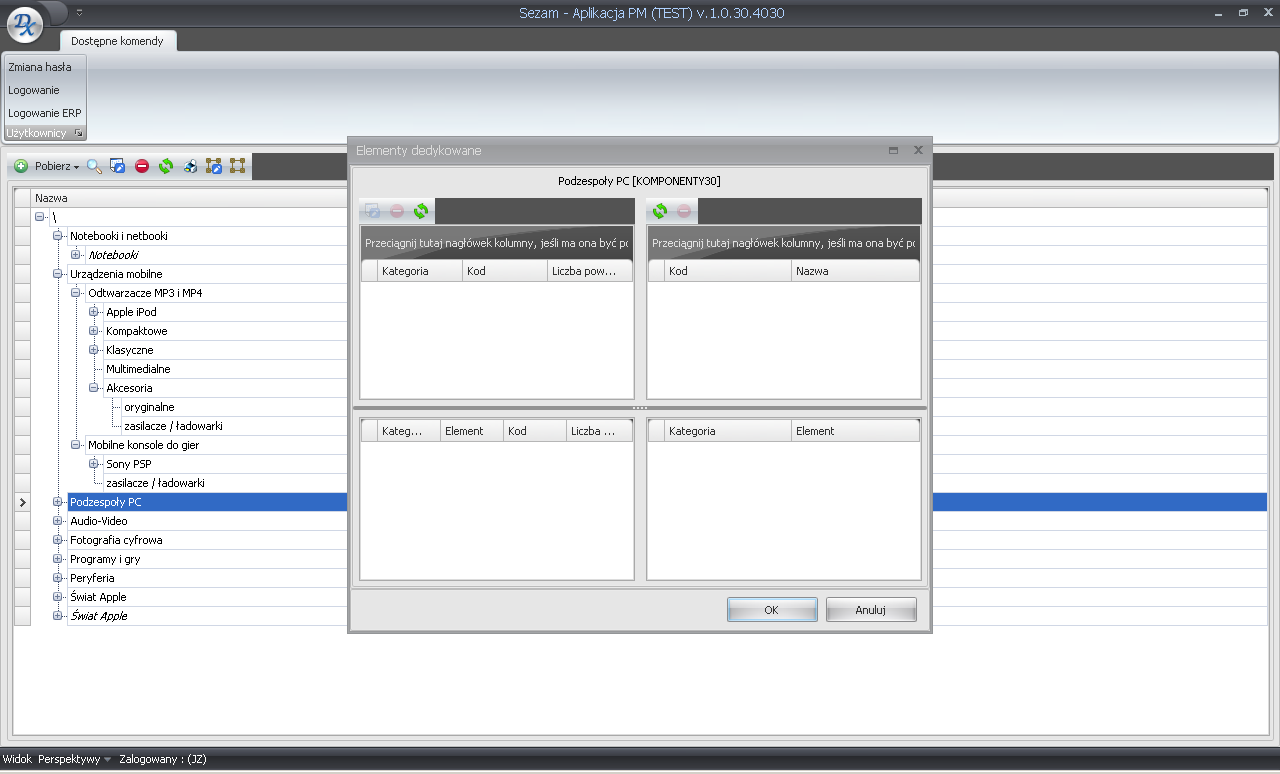Click Logowanie ERP command
The width and height of the screenshot is (1280, 774).
click(45, 113)
